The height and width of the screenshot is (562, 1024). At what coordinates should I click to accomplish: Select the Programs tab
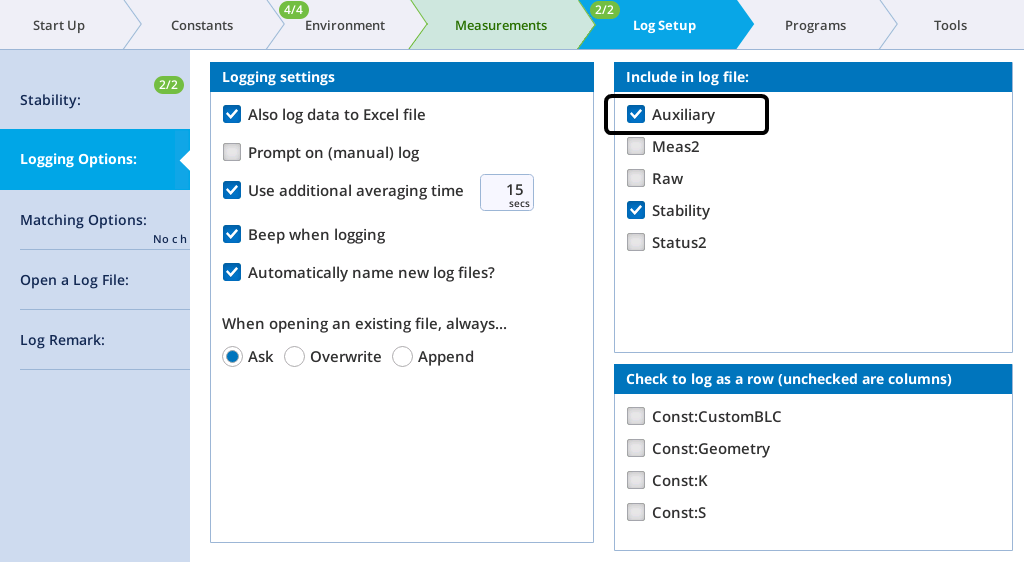(815, 25)
